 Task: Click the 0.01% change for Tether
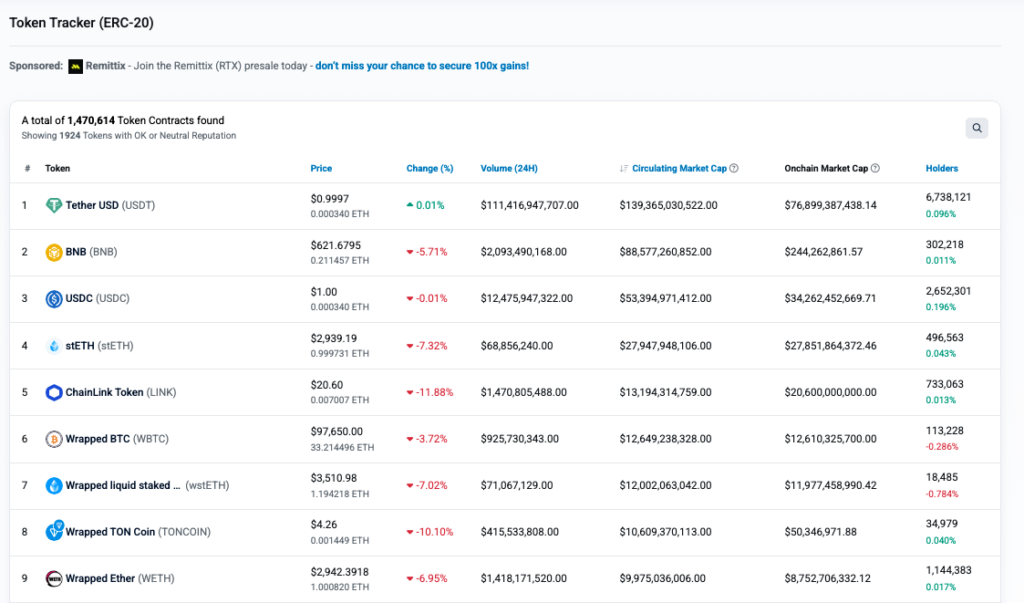[425, 205]
